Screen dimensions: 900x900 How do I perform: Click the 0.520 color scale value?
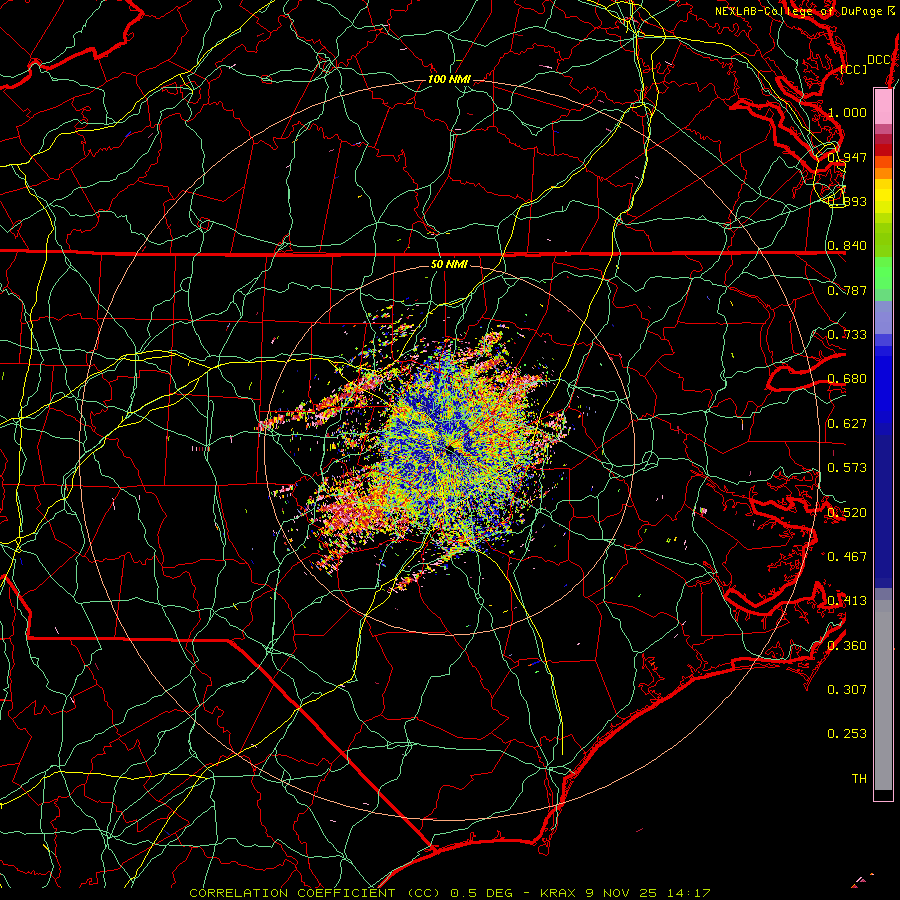tap(847, 513)
